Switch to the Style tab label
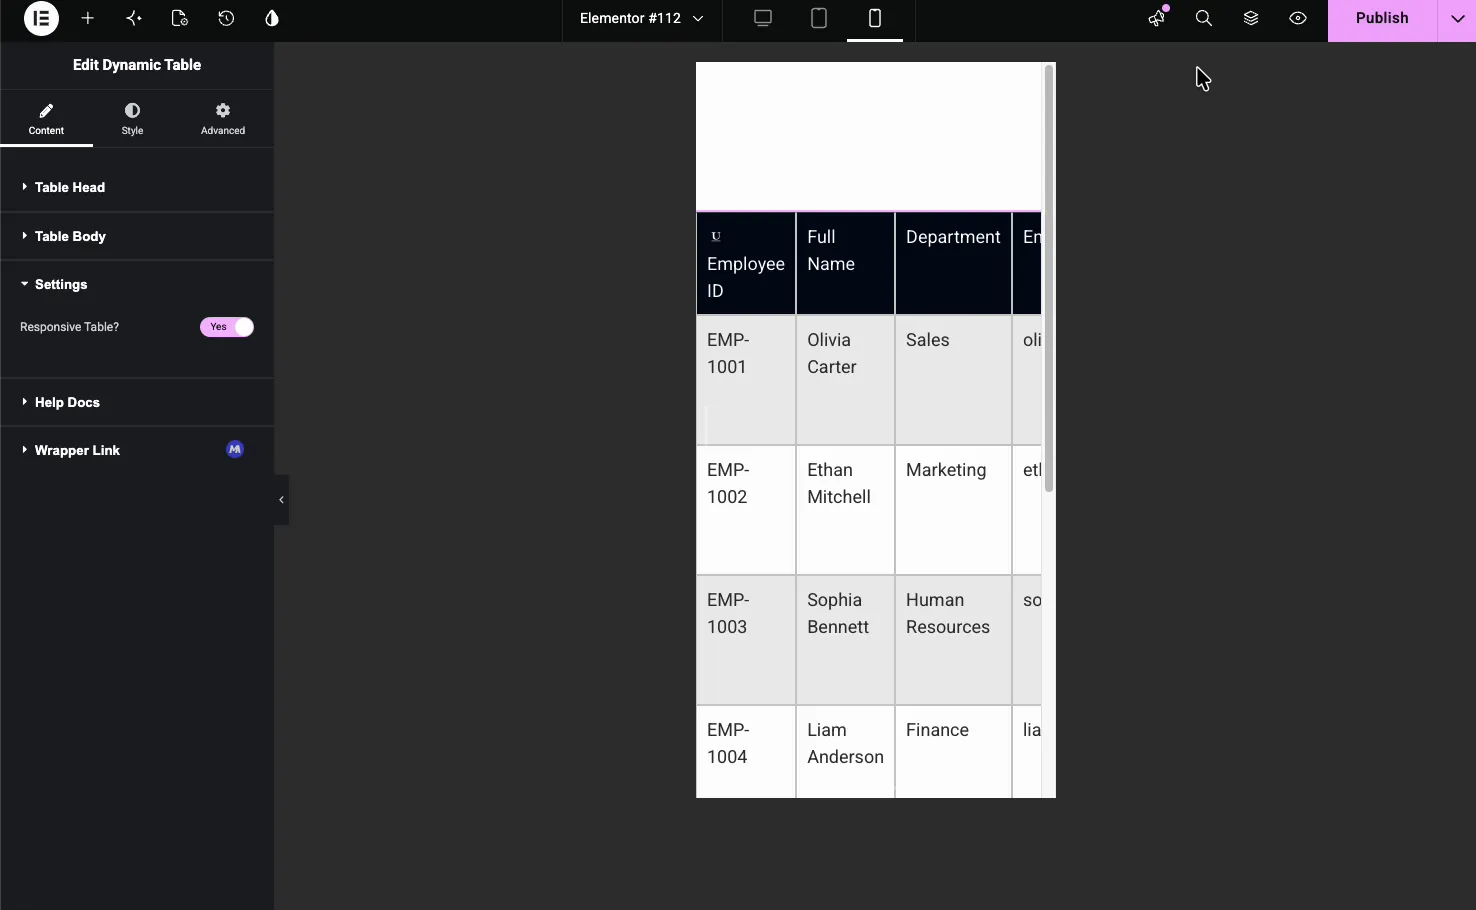The image size is (1476, 910). click(x=132, y=131)
